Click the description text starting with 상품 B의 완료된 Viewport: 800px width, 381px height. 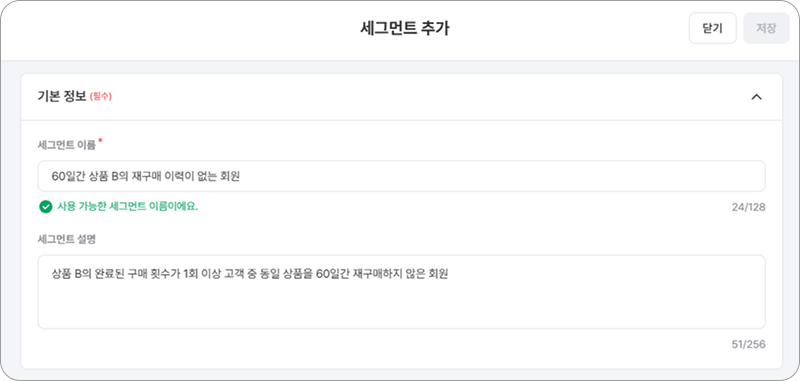(x=249, y=274)
